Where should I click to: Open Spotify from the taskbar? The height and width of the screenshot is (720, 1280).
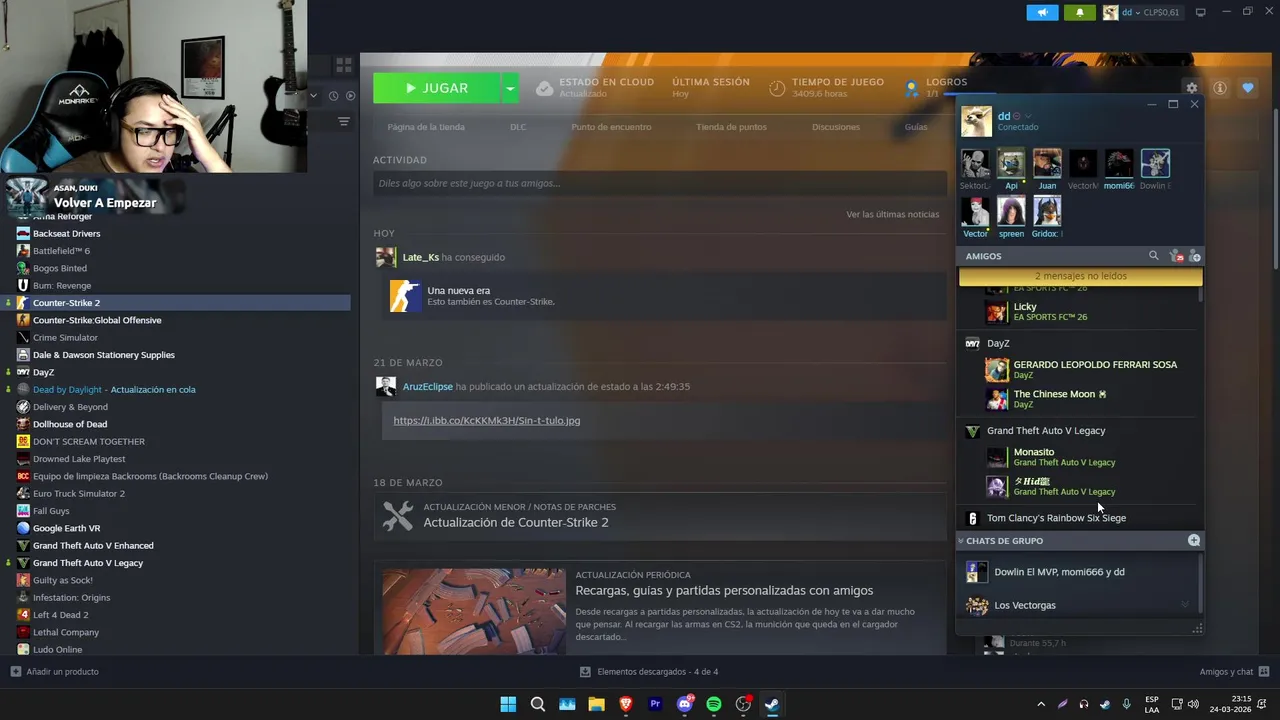tap(713, 704)
